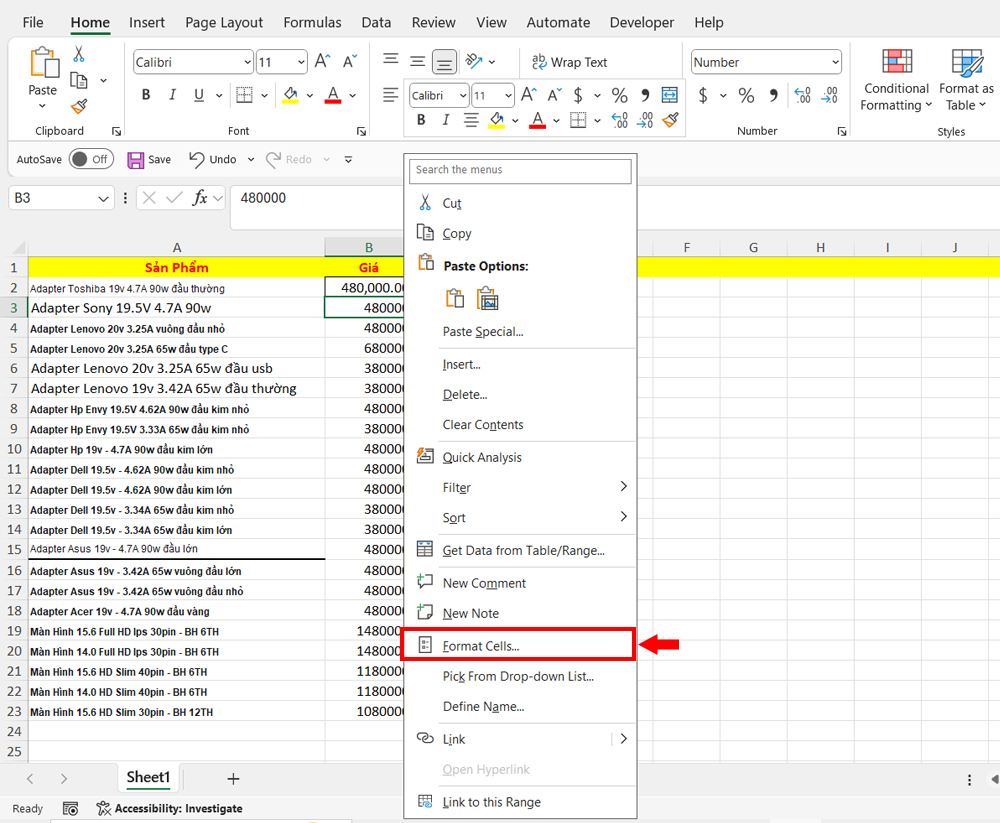Toggle Bold in the ribbon Font group
1000x823 pixels.
(146, 96)
